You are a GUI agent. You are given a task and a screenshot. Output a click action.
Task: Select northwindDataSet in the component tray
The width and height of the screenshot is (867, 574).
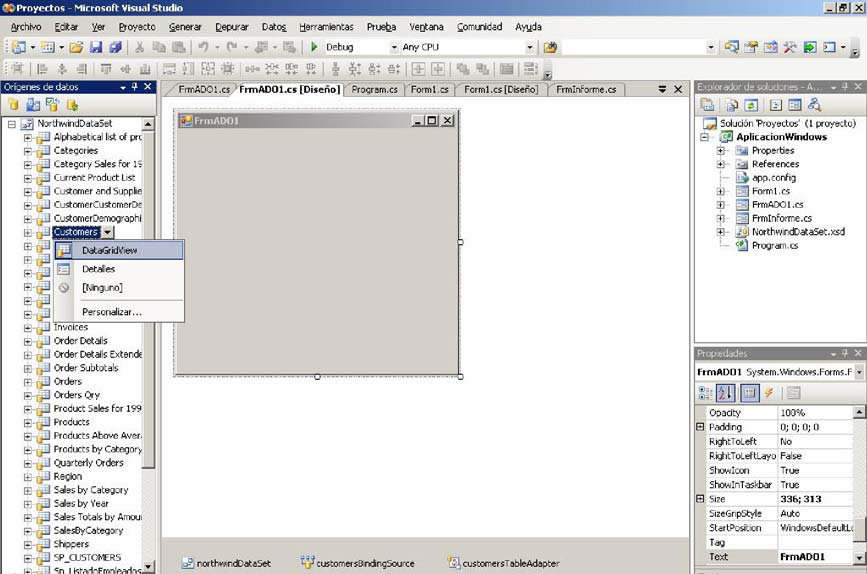[227, 563]
